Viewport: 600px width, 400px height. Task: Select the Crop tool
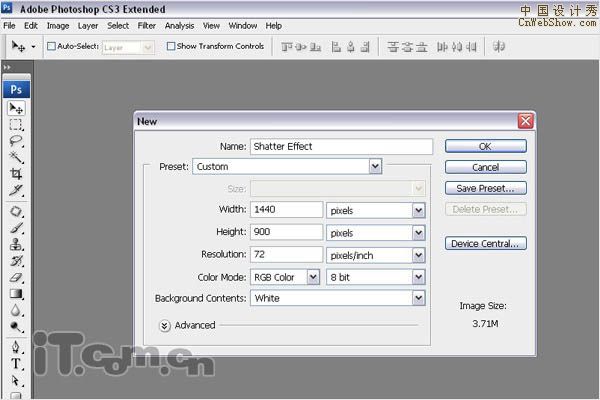pyautogui.click(x=16, y=174)
